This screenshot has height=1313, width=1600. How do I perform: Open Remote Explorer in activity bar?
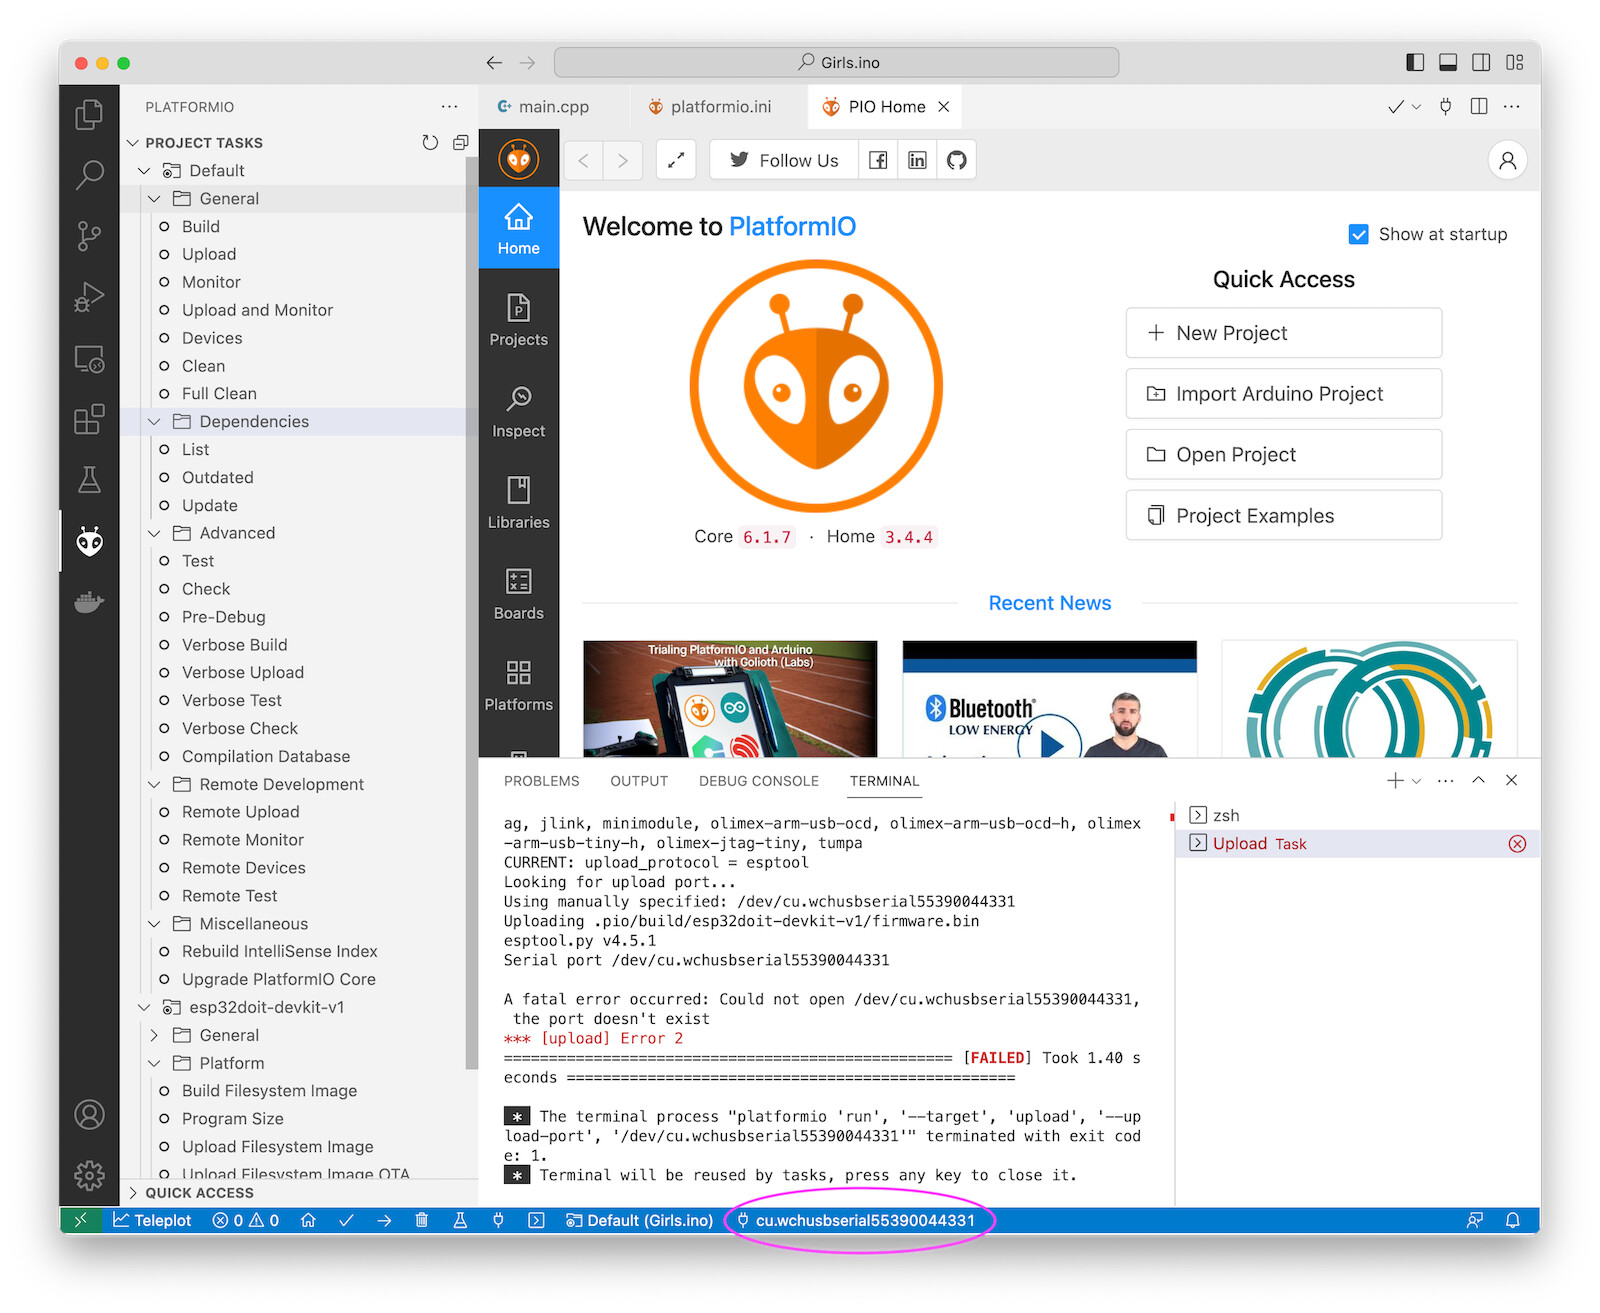coord(89,358)
